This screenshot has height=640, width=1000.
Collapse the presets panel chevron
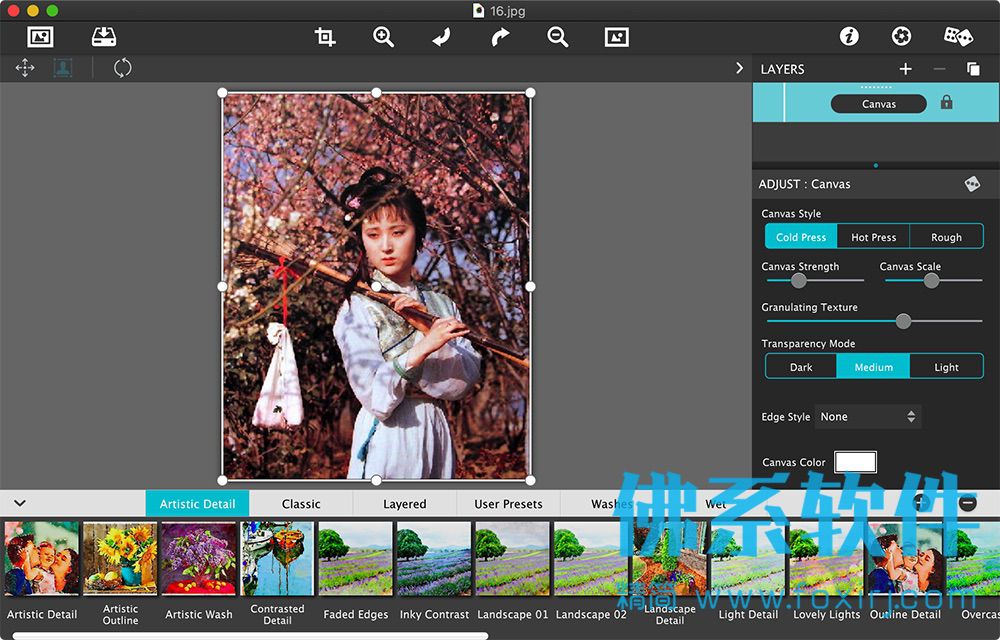20,503
